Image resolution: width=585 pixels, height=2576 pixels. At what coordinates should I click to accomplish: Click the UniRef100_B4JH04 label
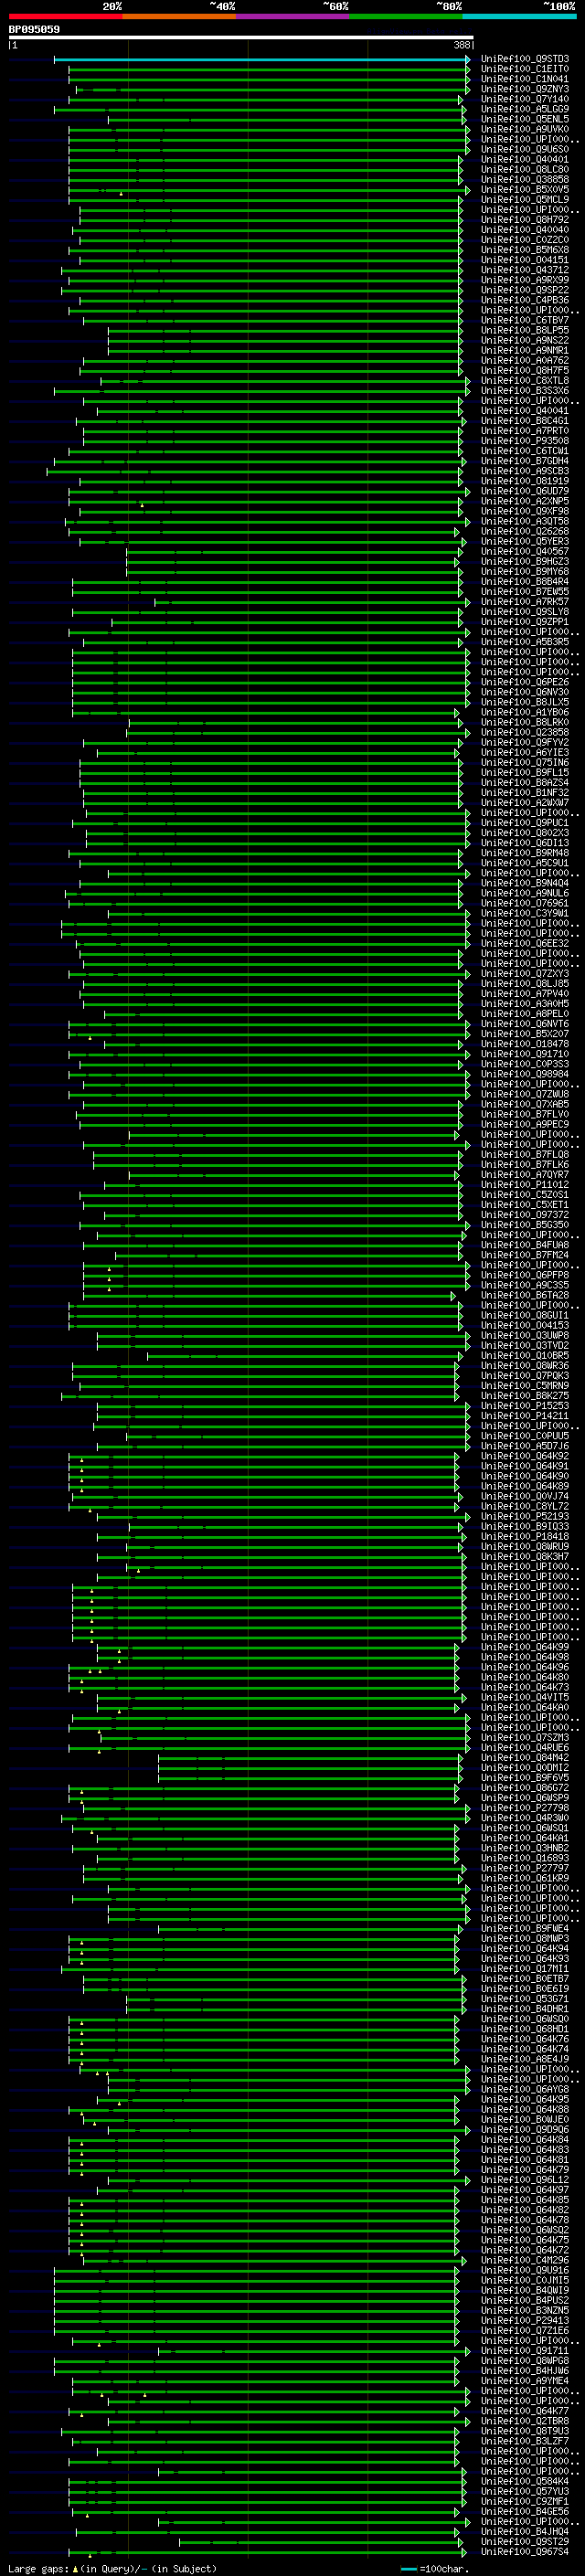(x=525, y=2531)
